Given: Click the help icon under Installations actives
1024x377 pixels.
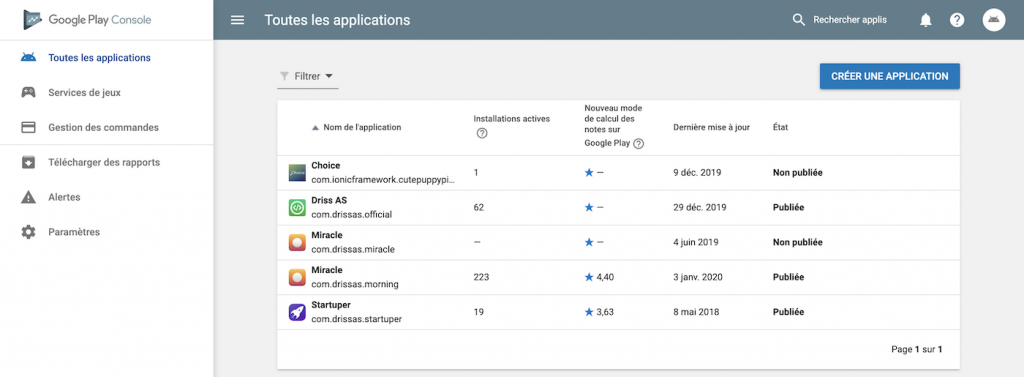Looking at the screenshot, I should [482, 133].
